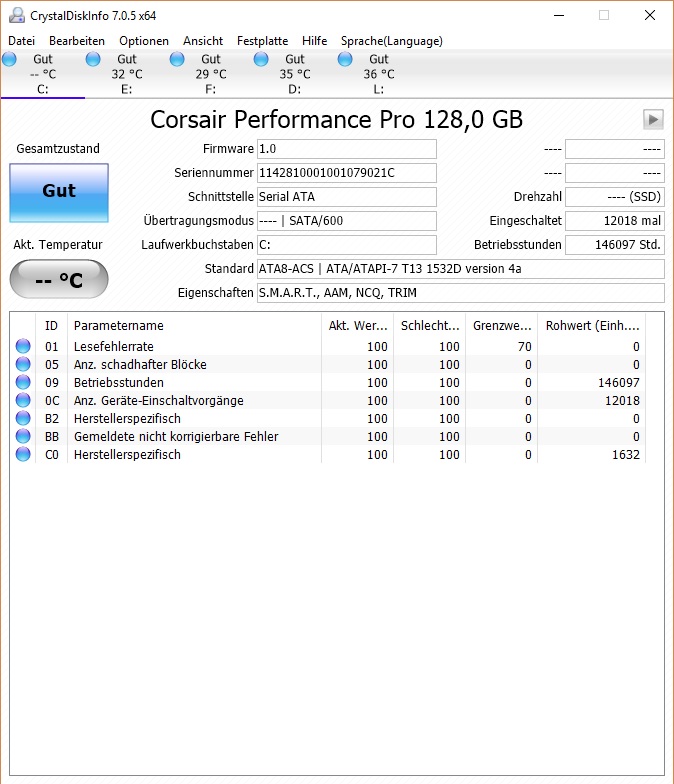Select Anz. Geräte-Einschaltvorgänge parameter name
674x784 pixels.
coord(158,400)
